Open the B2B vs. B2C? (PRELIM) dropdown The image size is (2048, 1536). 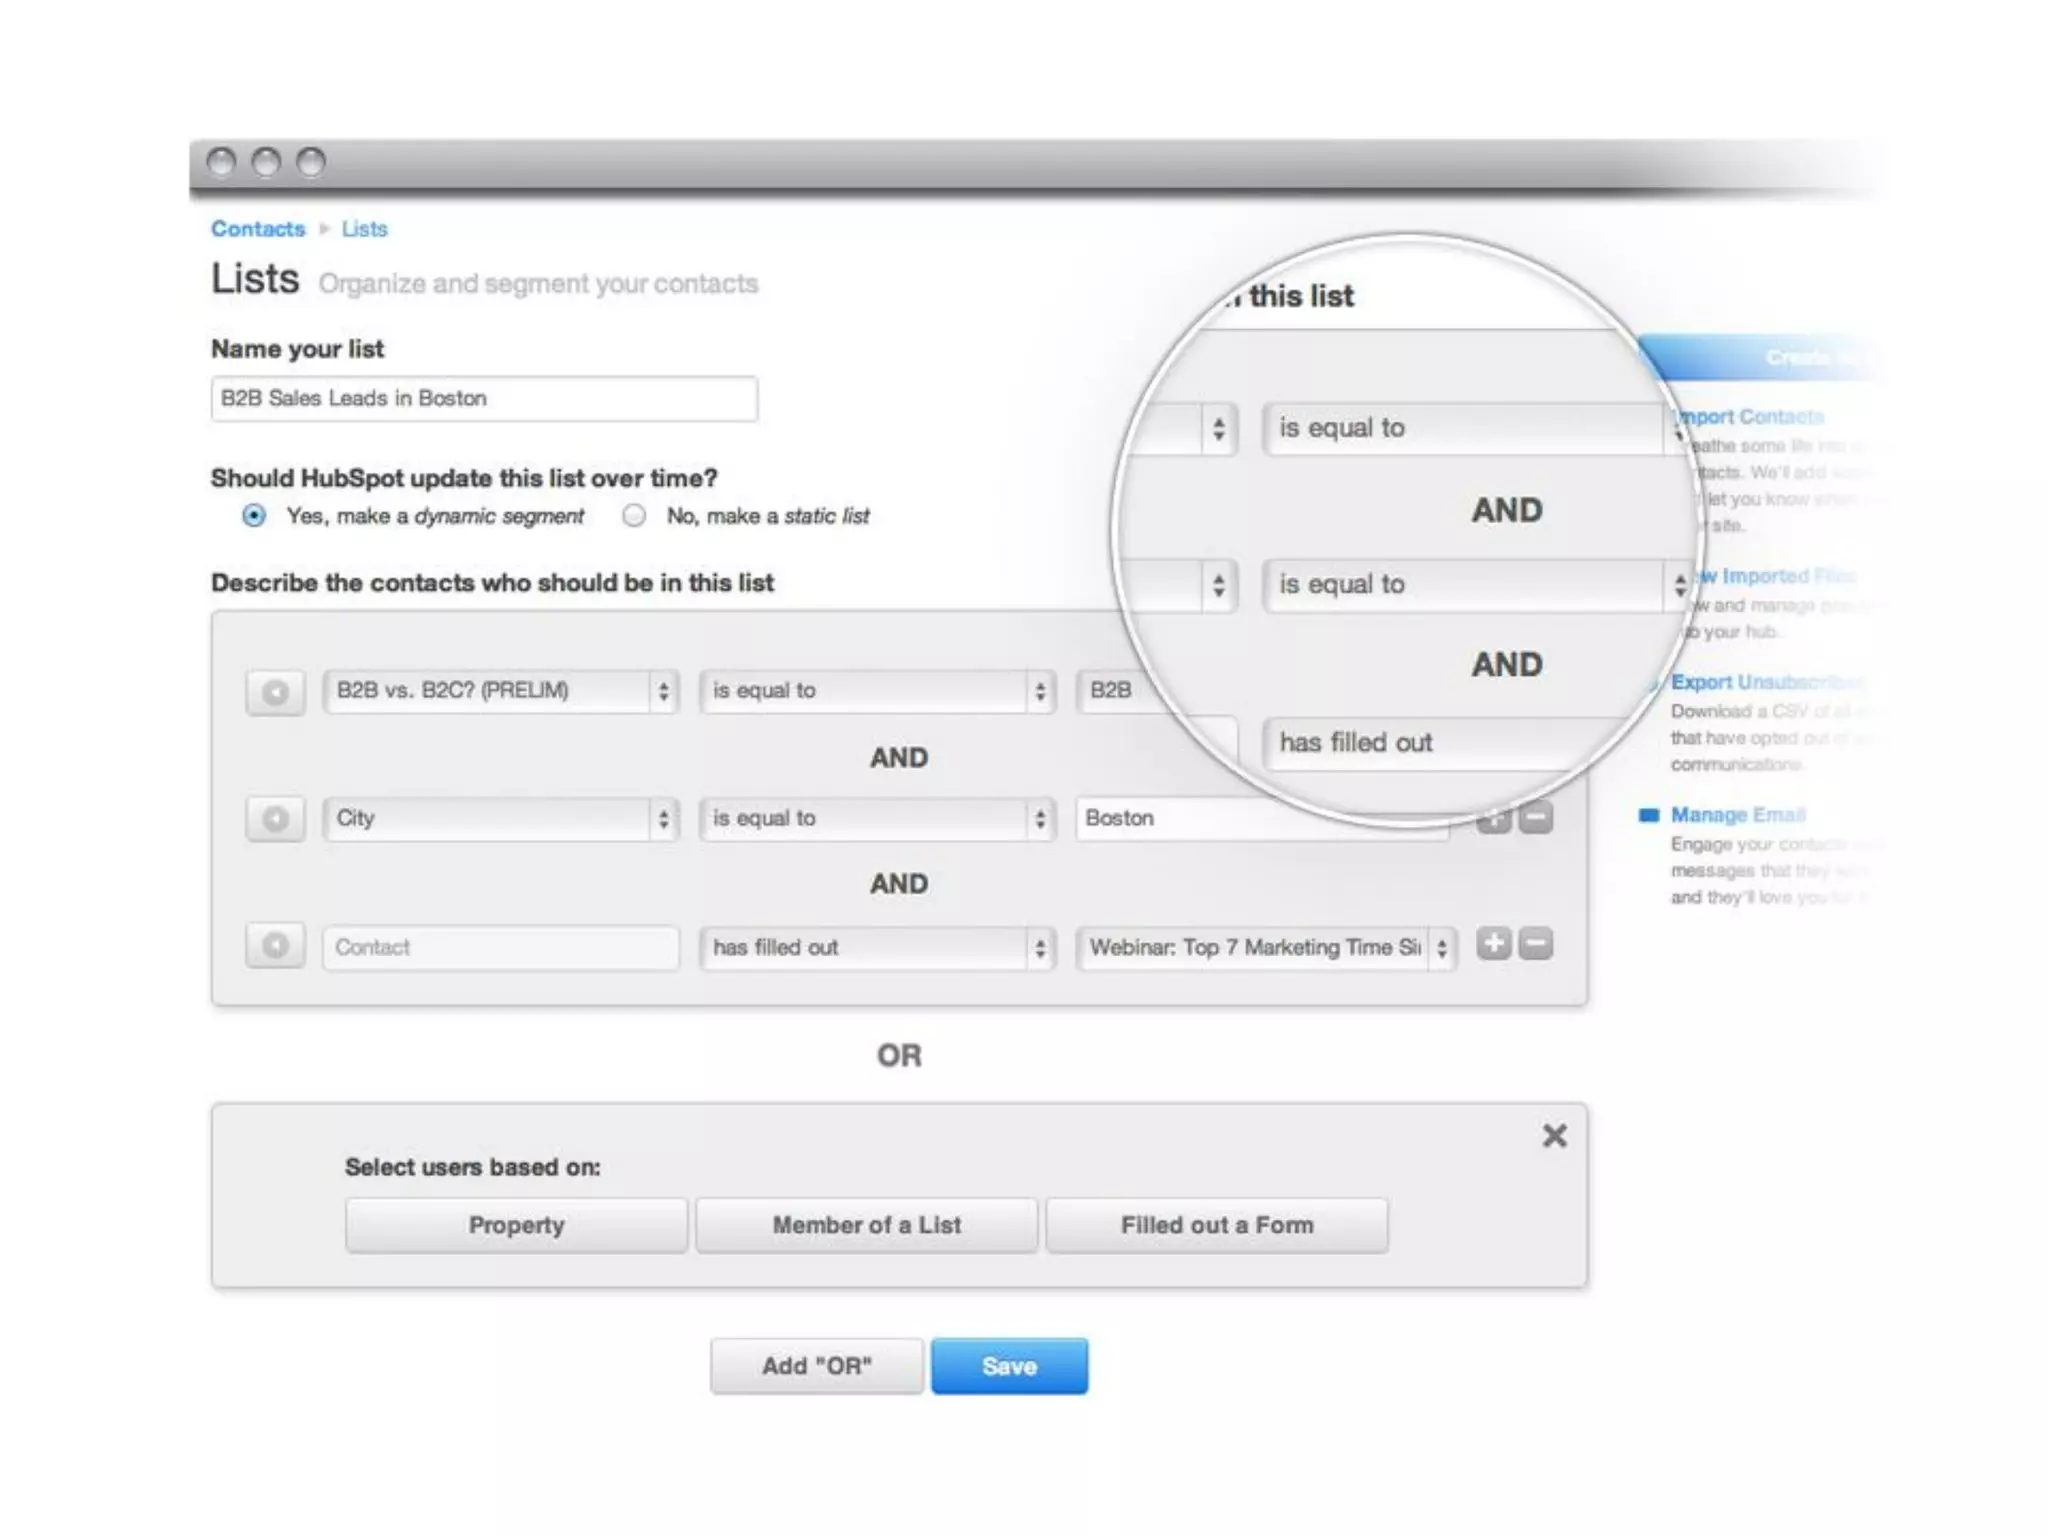(x=500, y=691)
